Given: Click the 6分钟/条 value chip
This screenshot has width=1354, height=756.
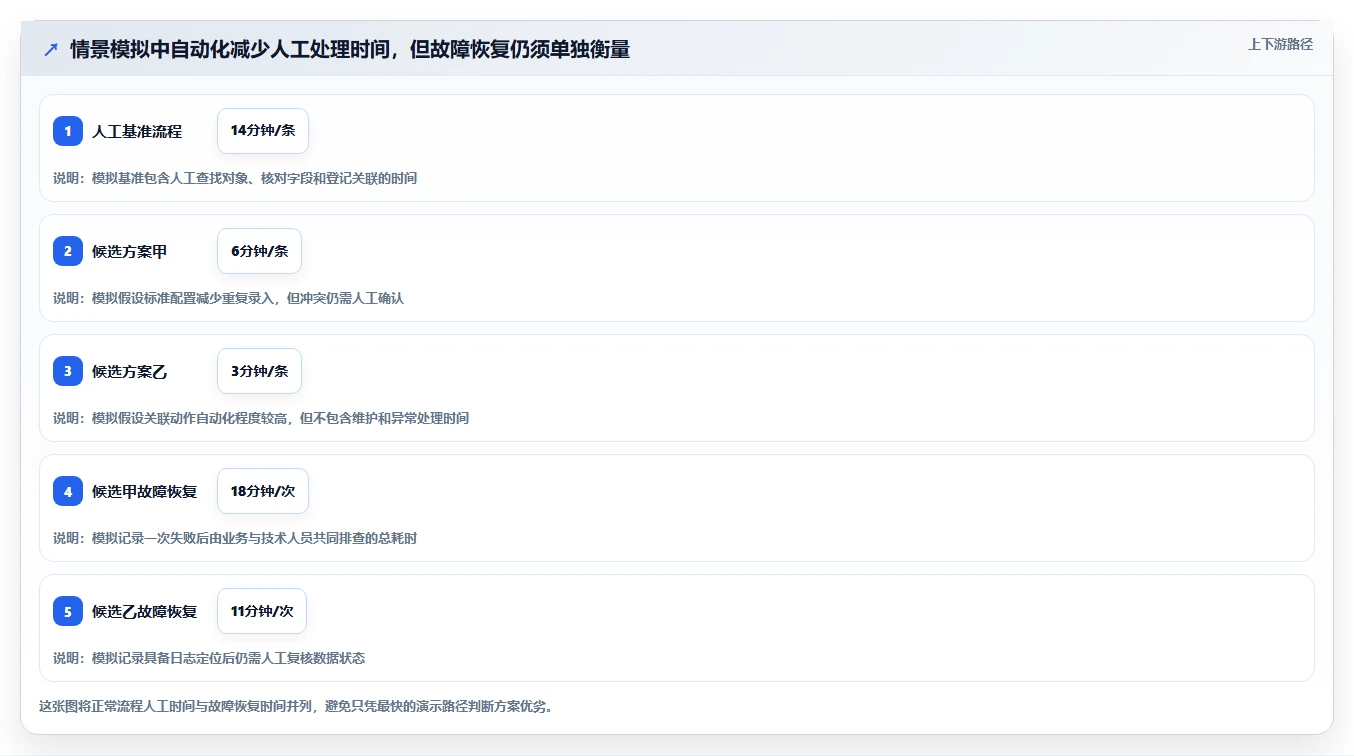Looking at the screenshot, I should [259, 251].
